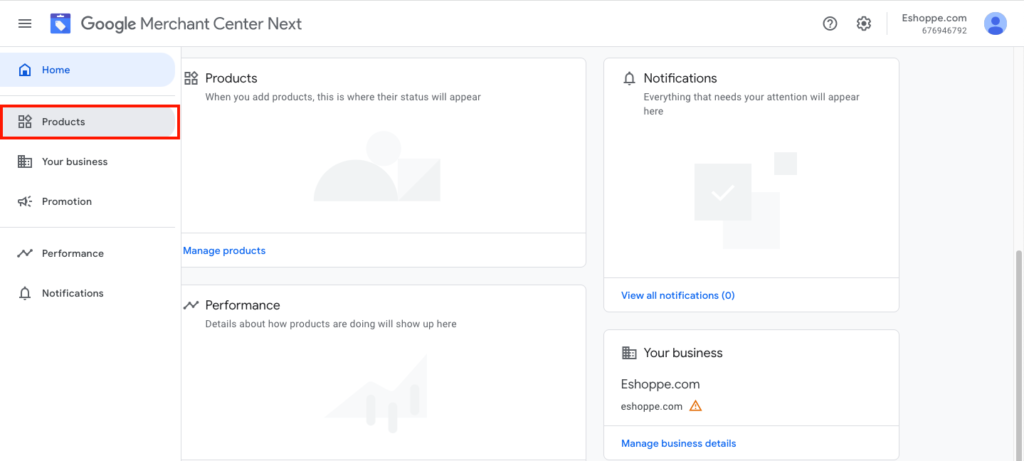
Task: Open the Help question mark icon
Action: pos(830,24)
